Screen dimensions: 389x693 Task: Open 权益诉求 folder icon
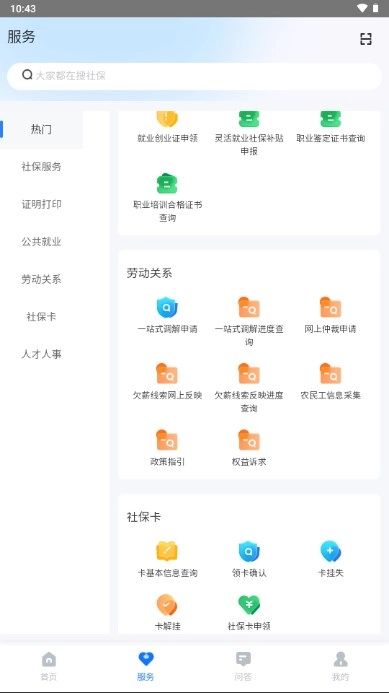[249, 440]
